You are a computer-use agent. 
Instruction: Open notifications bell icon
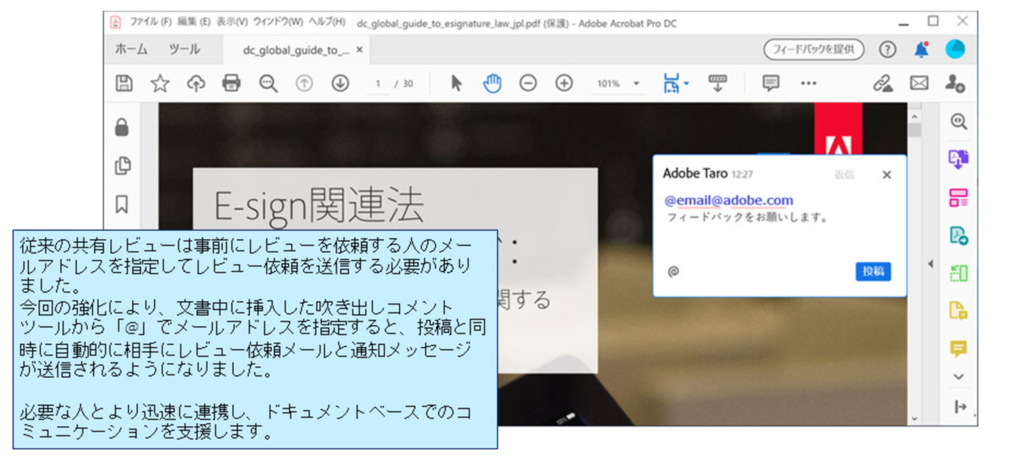(x=921, y=50)
